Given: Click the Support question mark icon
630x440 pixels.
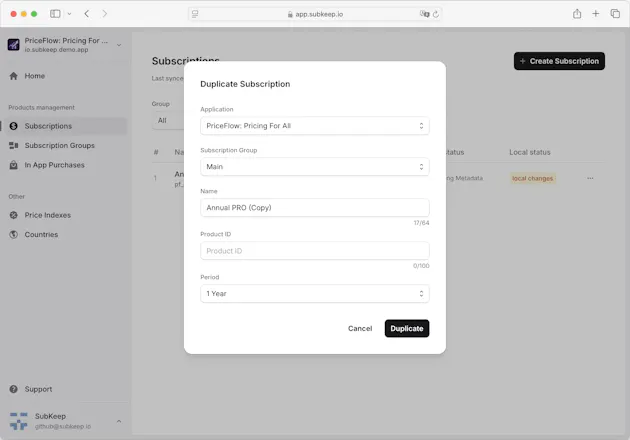Looking at the screenshot, I should click(14, 389).
